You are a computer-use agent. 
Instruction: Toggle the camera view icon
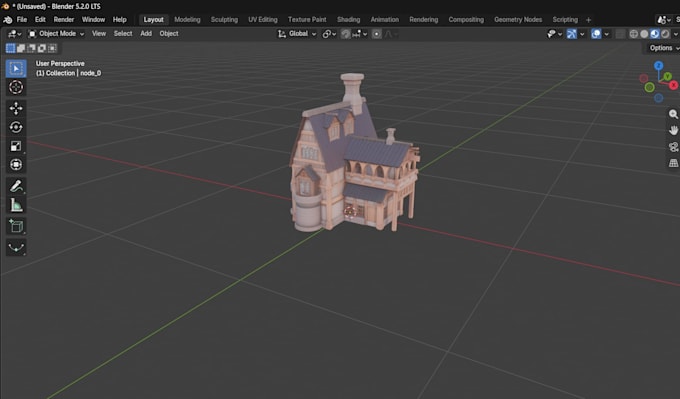(673, 147)
